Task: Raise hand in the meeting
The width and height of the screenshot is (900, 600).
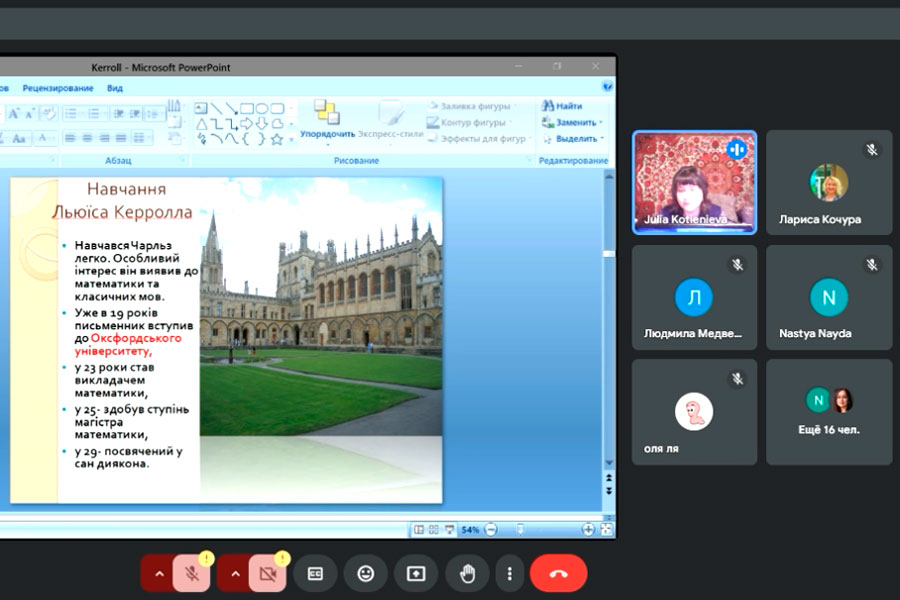Action: pos(467,574)
